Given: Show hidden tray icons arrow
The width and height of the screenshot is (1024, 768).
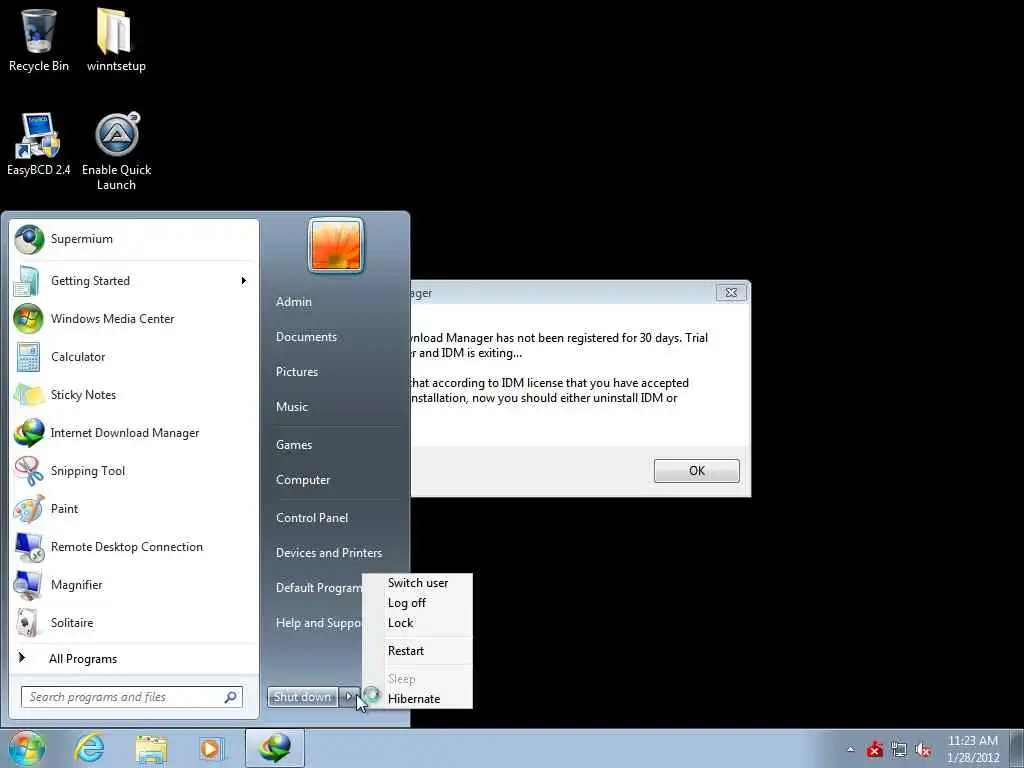Looking at the screenshot, I should point(850,750).
